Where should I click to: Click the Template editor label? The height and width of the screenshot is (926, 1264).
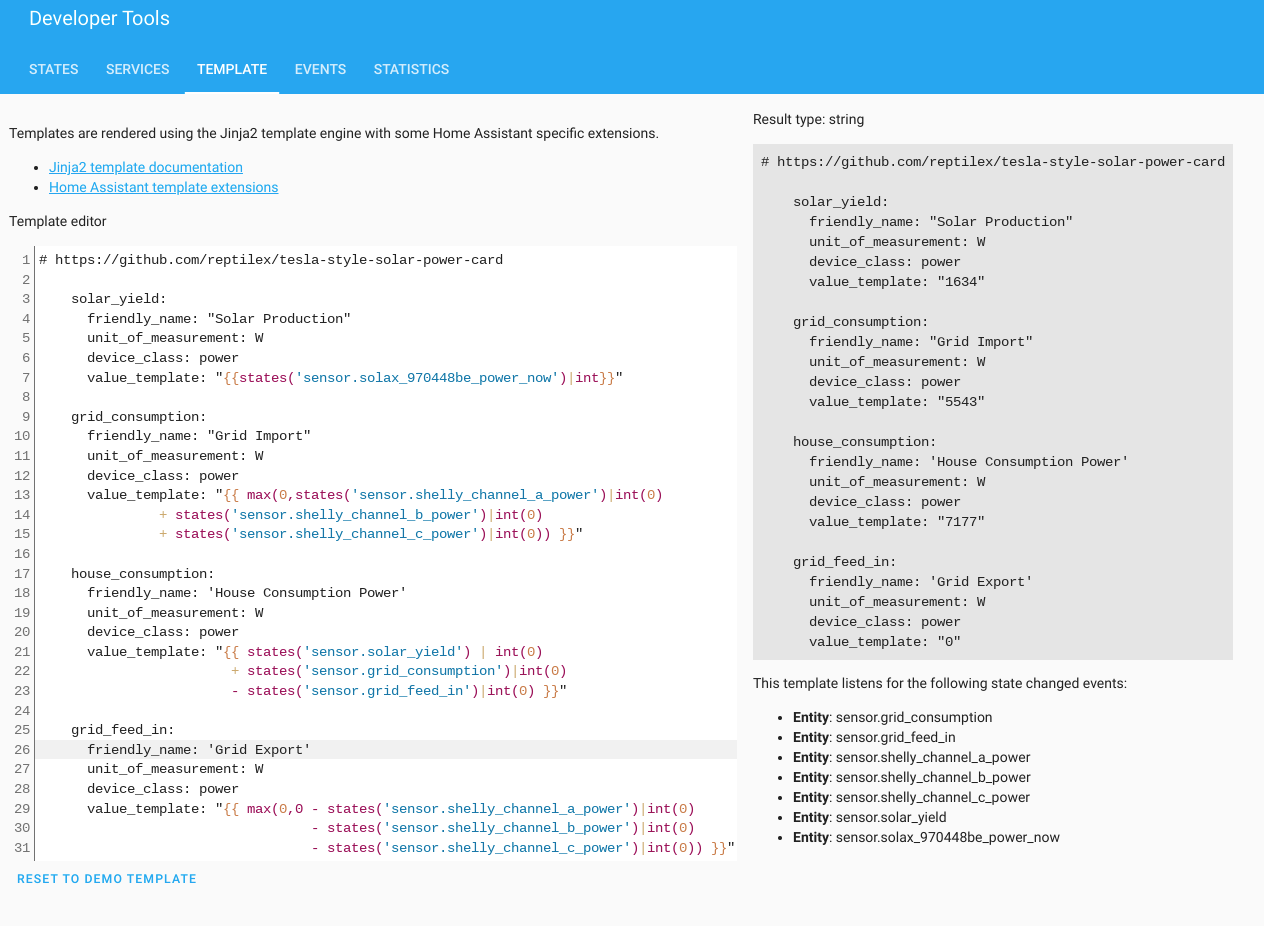pyautogui.click(x=58, y=221)
